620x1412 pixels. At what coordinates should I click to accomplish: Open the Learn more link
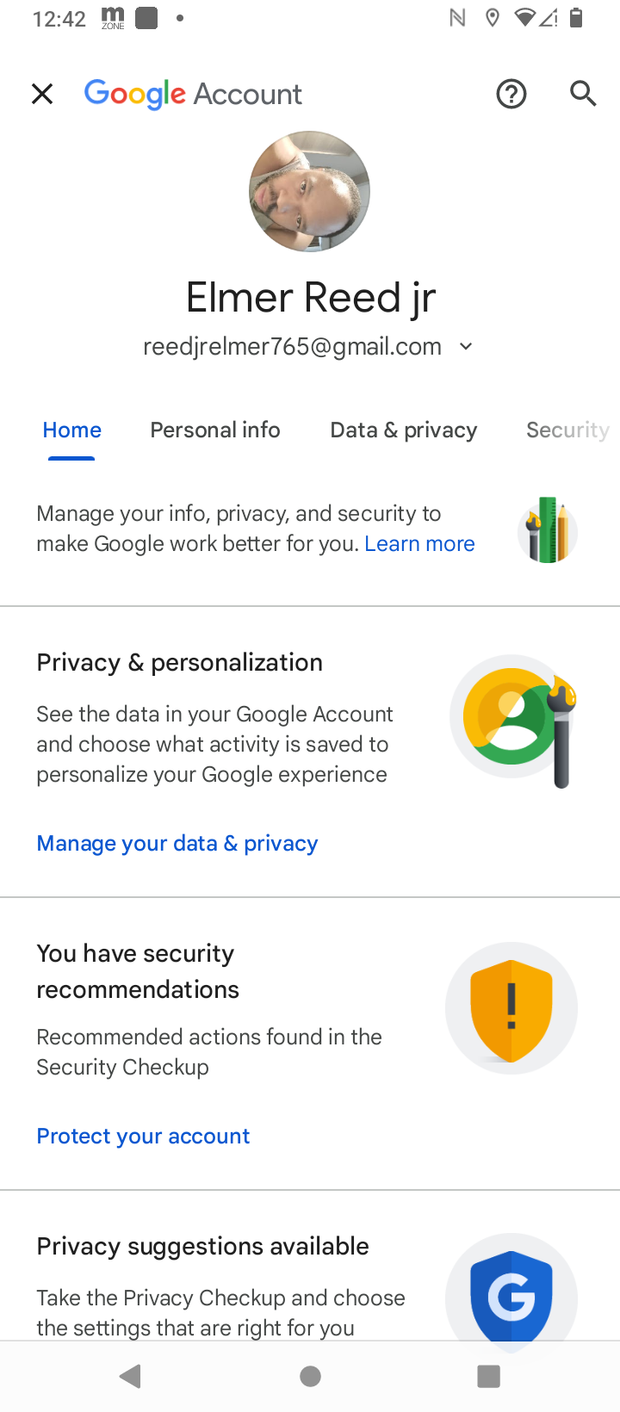point(420,544)
